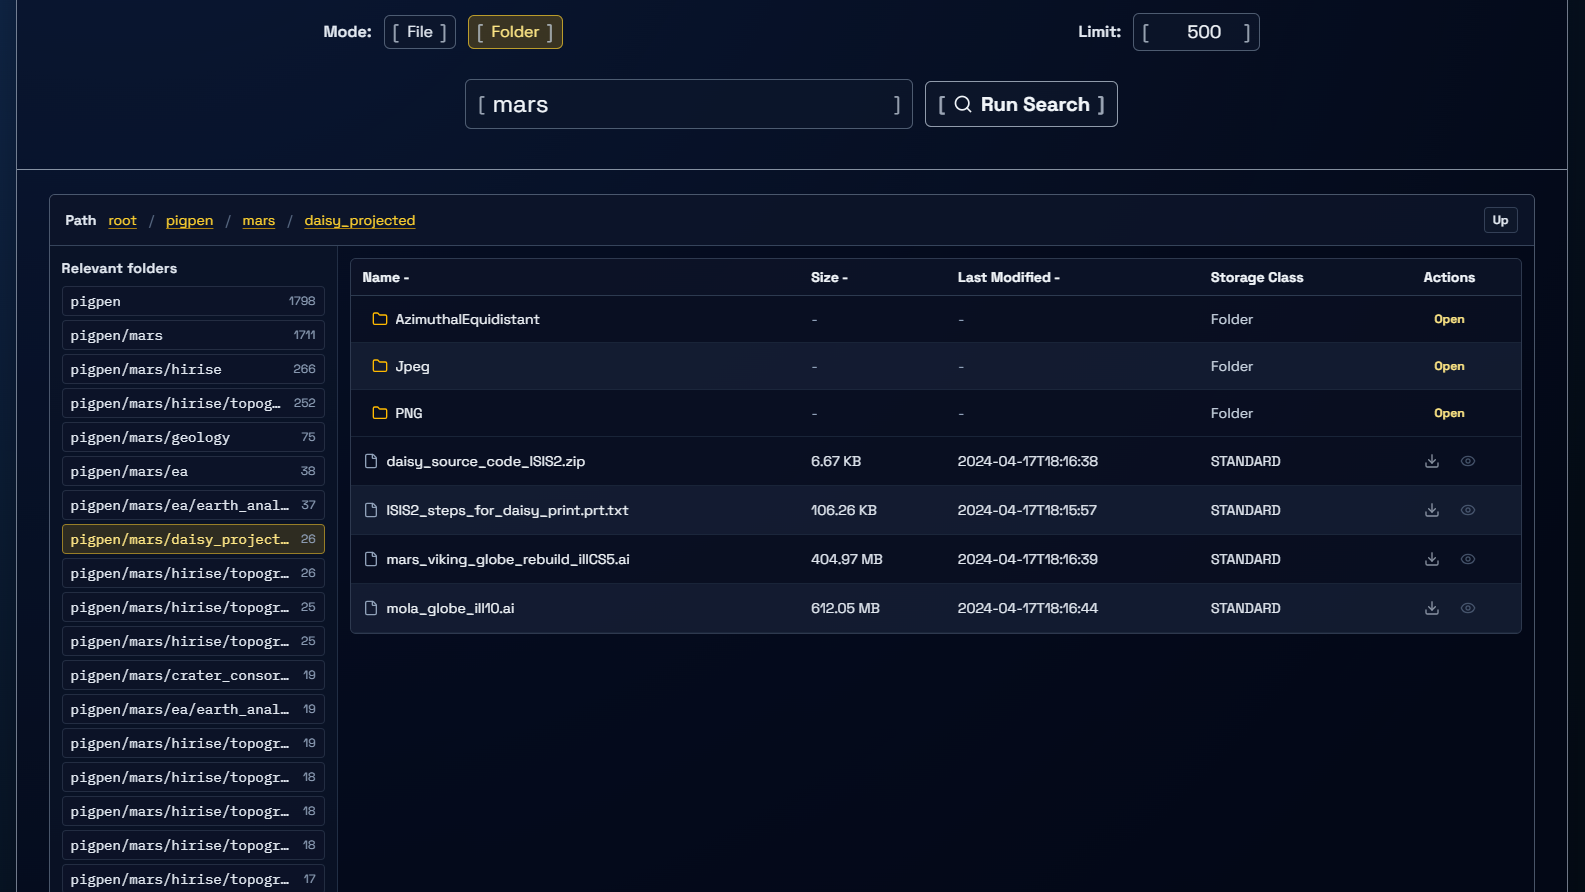
Task: Preview daisy_source_code_ISIS2.zip with eye icon
Action: 1468,461
